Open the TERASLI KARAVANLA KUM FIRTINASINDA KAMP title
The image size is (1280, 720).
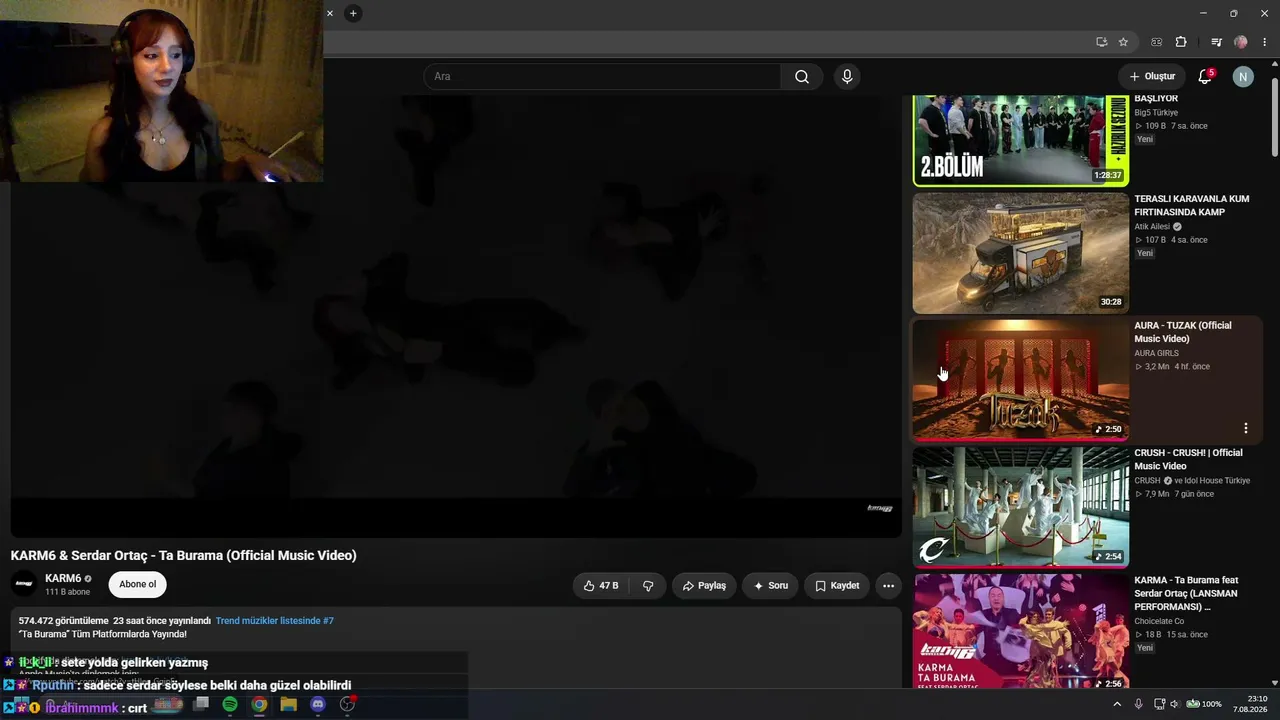coord(1192,206)
